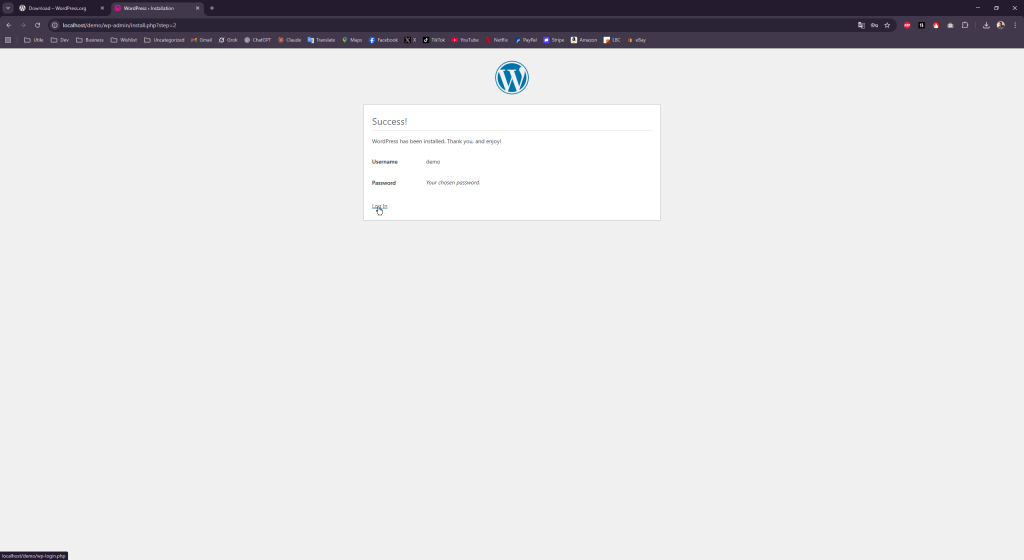Expand the Business bookmarks folder

pos(90,40)
